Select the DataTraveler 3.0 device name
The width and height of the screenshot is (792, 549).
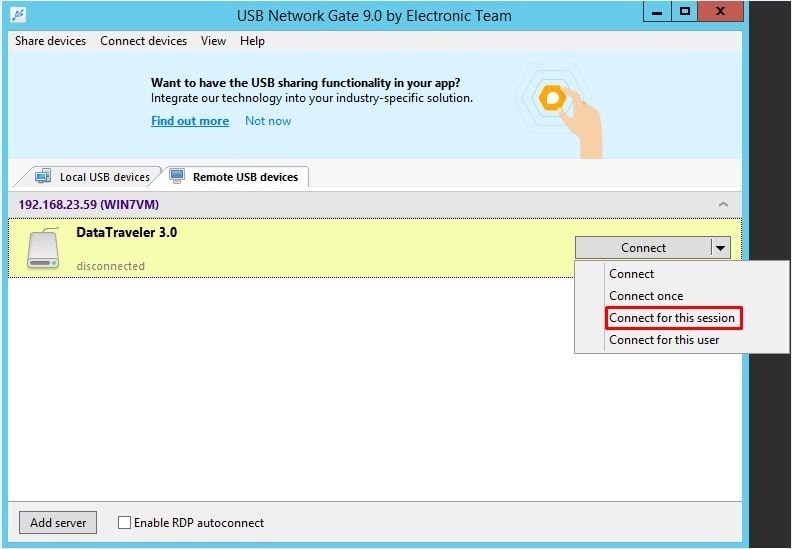(x=127, y=232)
